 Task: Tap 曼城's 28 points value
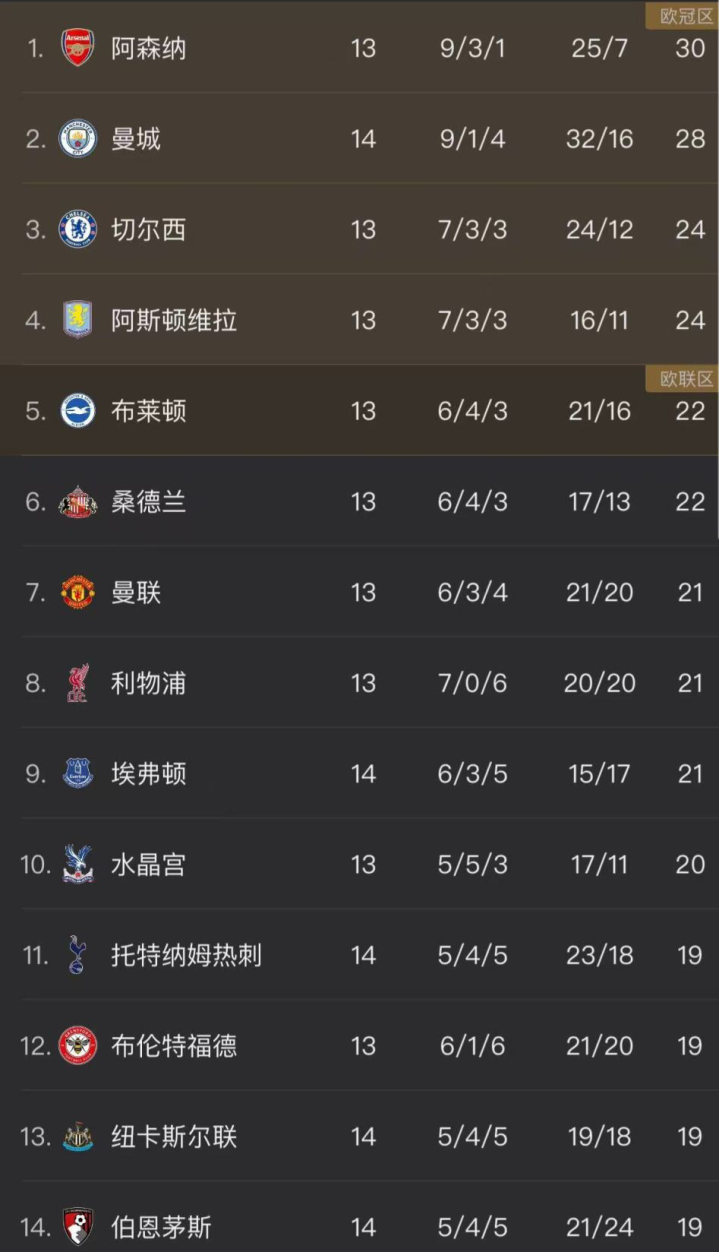[x=690, y=139]
